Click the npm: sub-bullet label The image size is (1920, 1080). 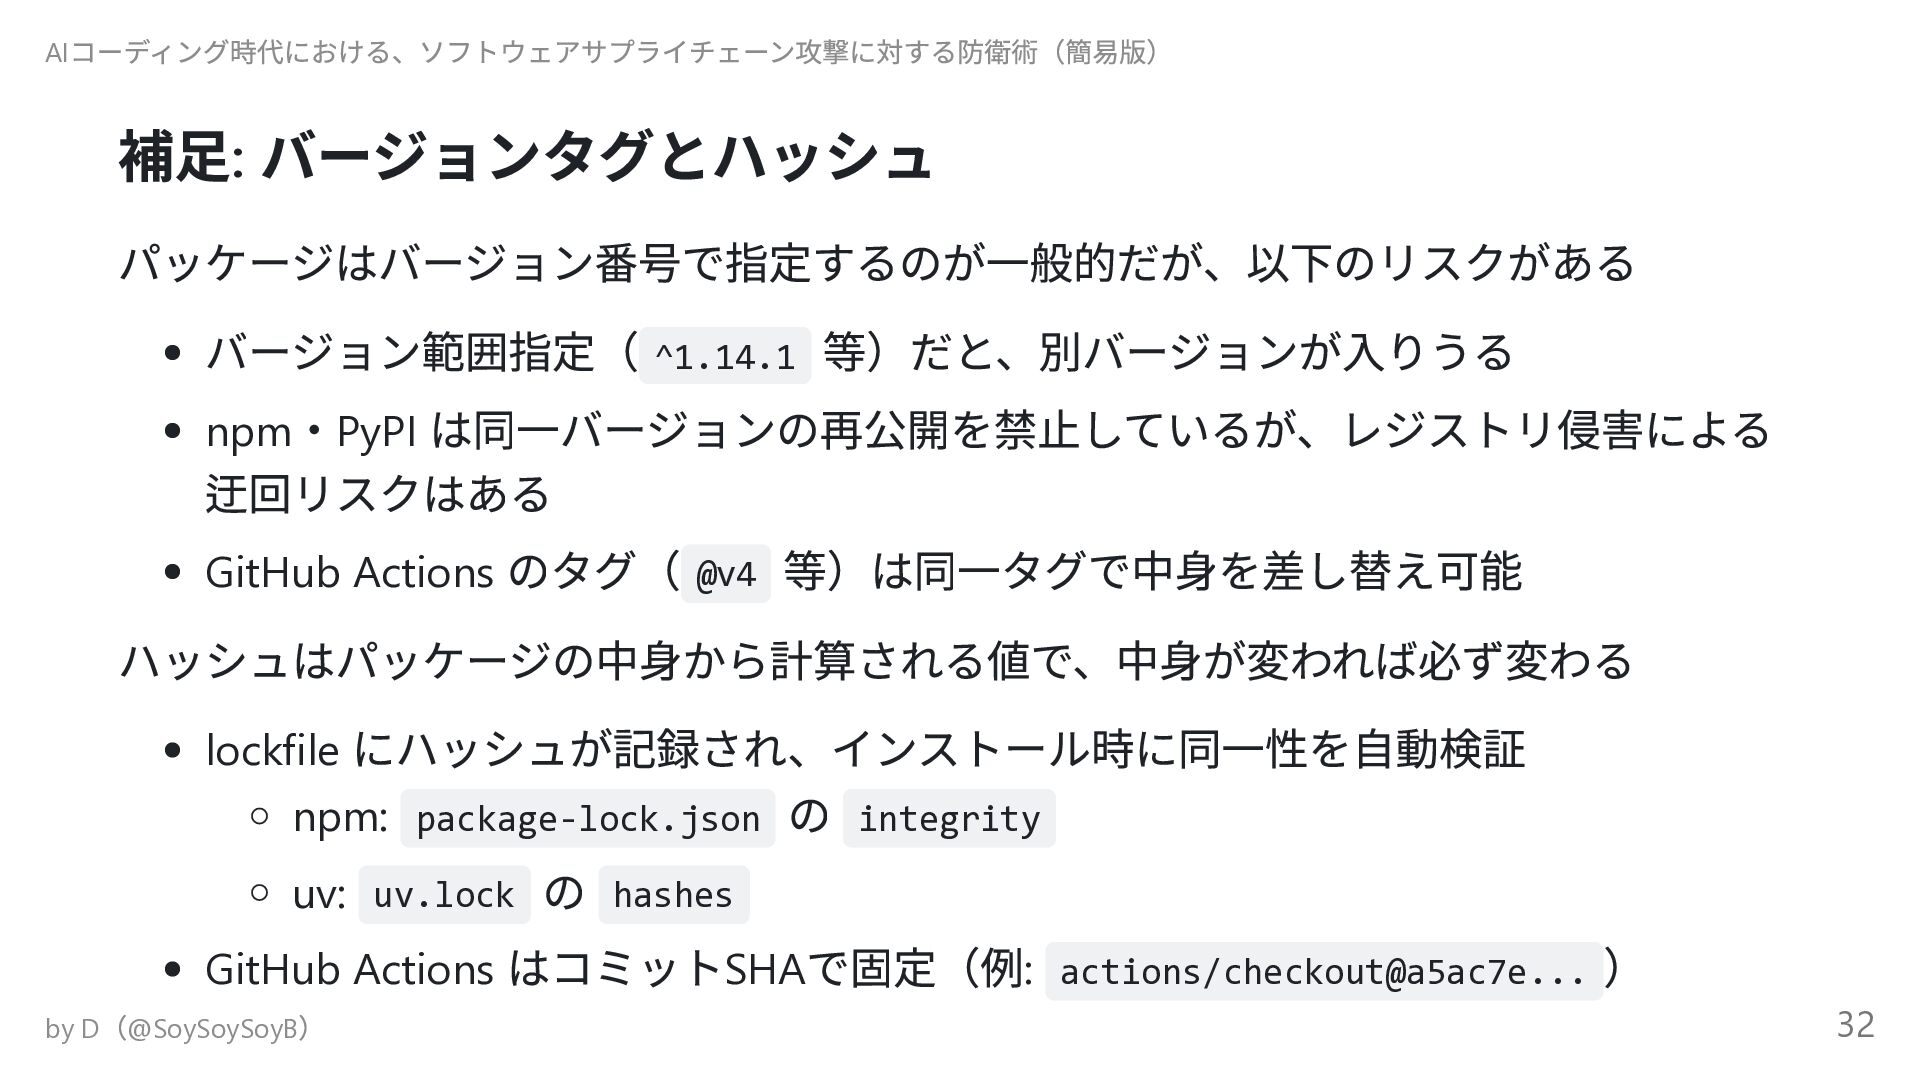pyautogui.click(x=340, y=818)
